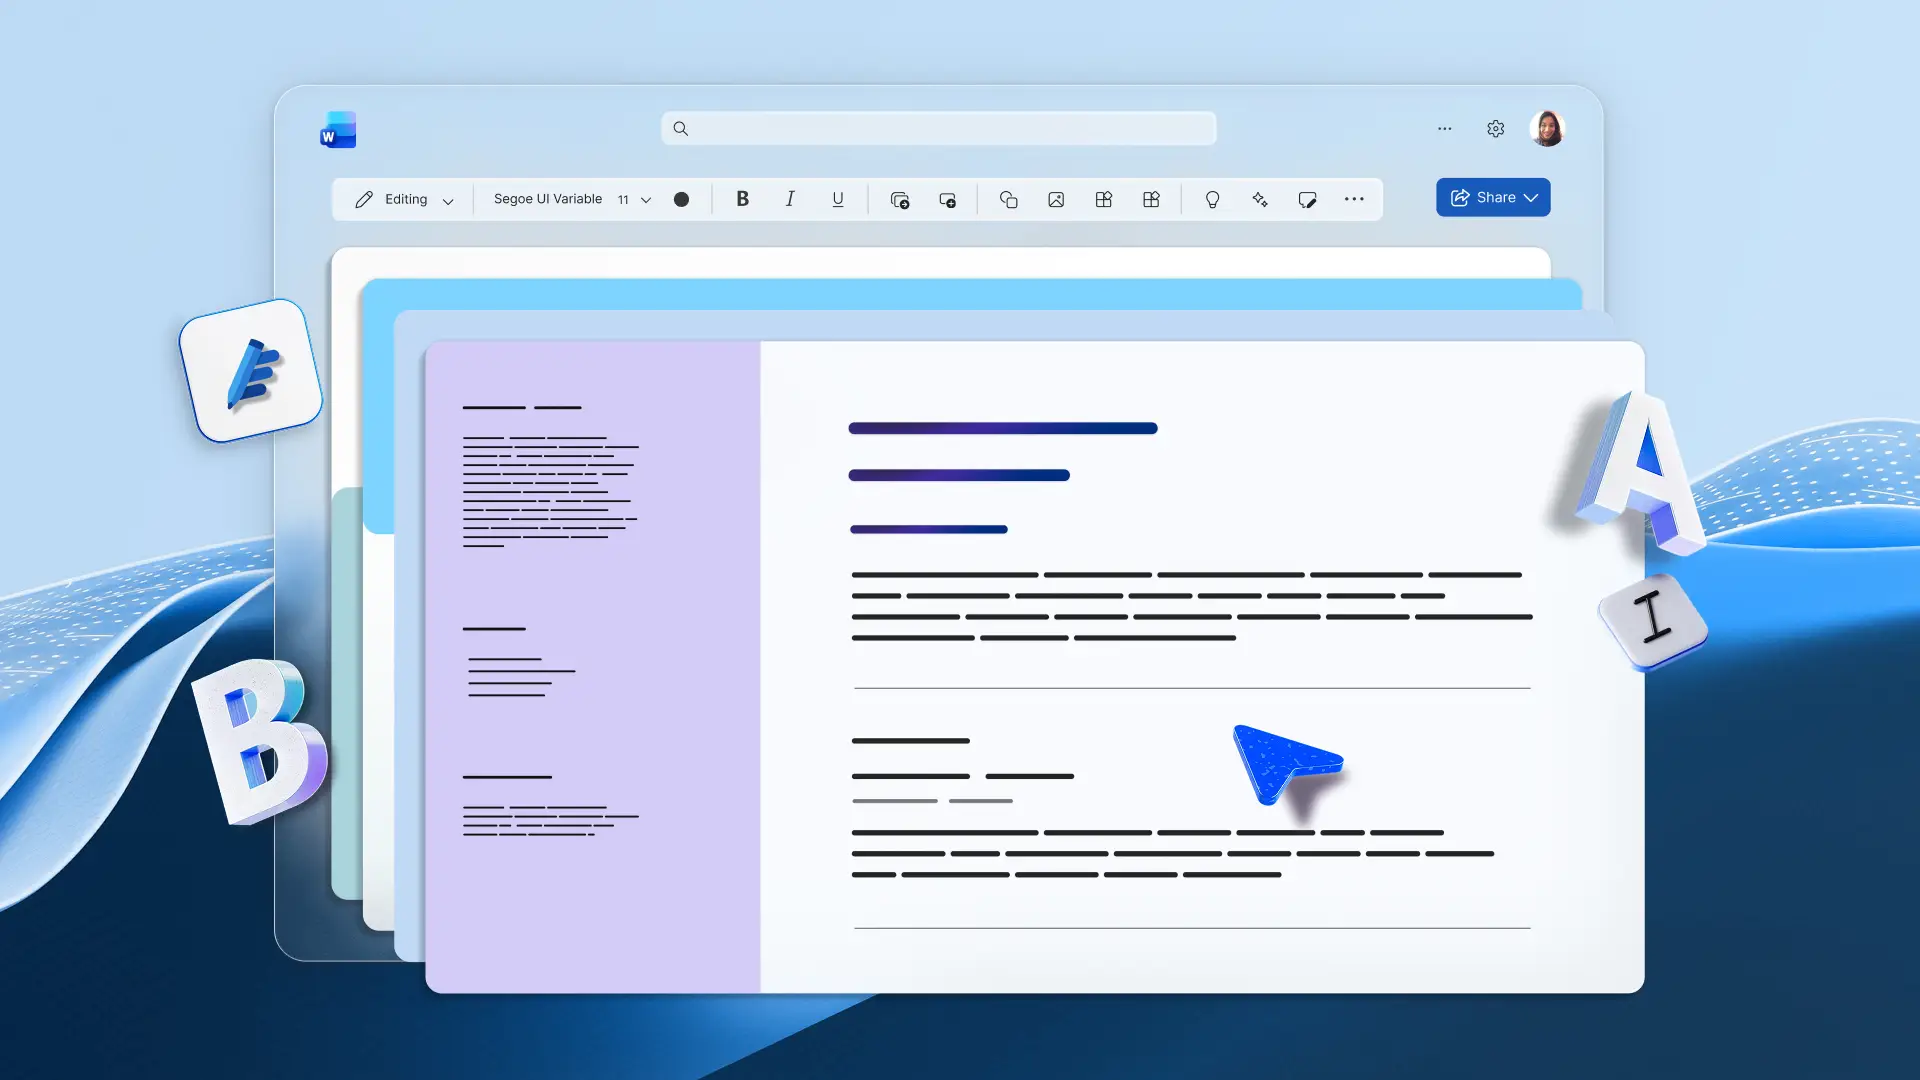
Task: Open the three-dot menu beside settings gear
Action: coord(1444,128)
